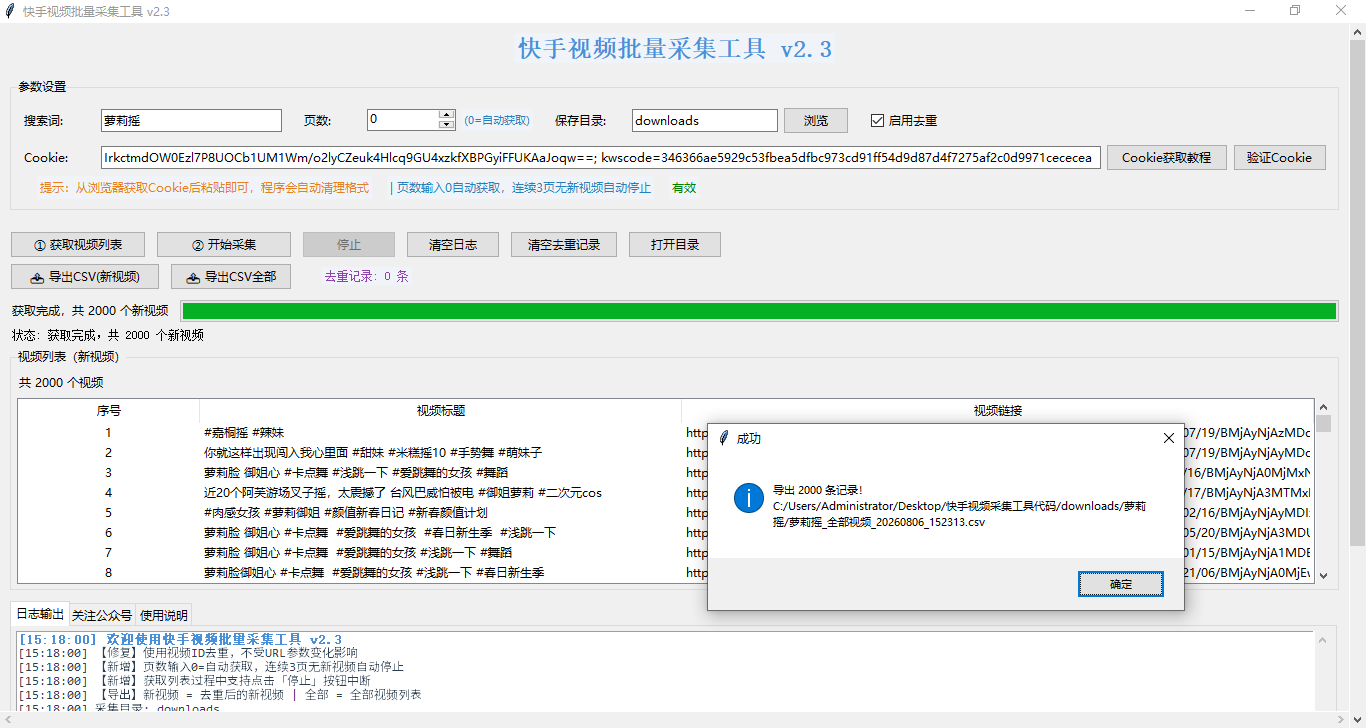Confirm the dialog with 确定 button
The width and height of the screenshot is (1366, 728).
point(1121,584)
